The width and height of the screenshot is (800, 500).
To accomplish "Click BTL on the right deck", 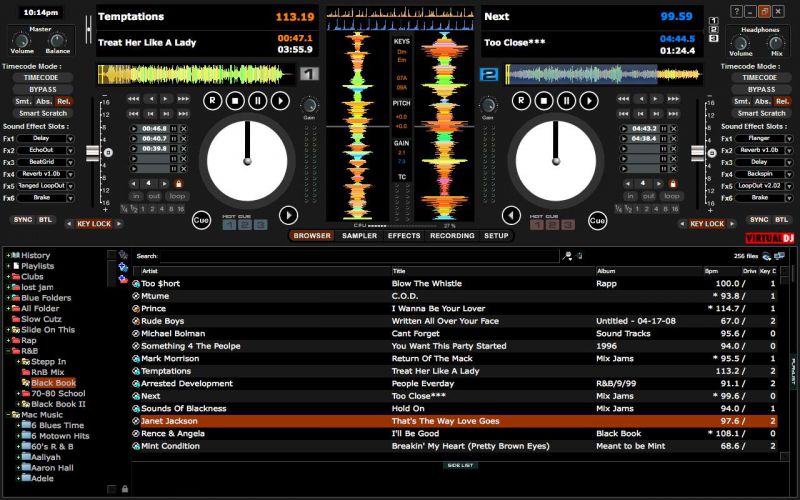I will tap(782, 219).
